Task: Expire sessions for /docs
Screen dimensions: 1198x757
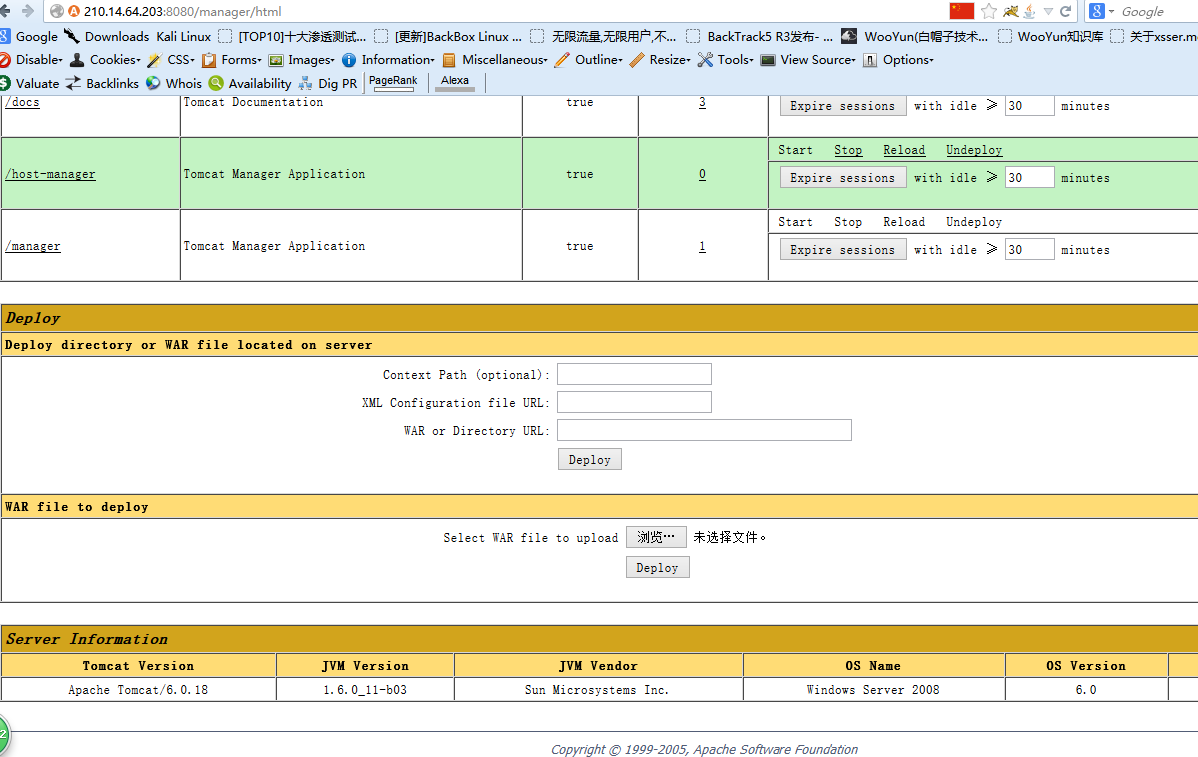Action: 843,105
